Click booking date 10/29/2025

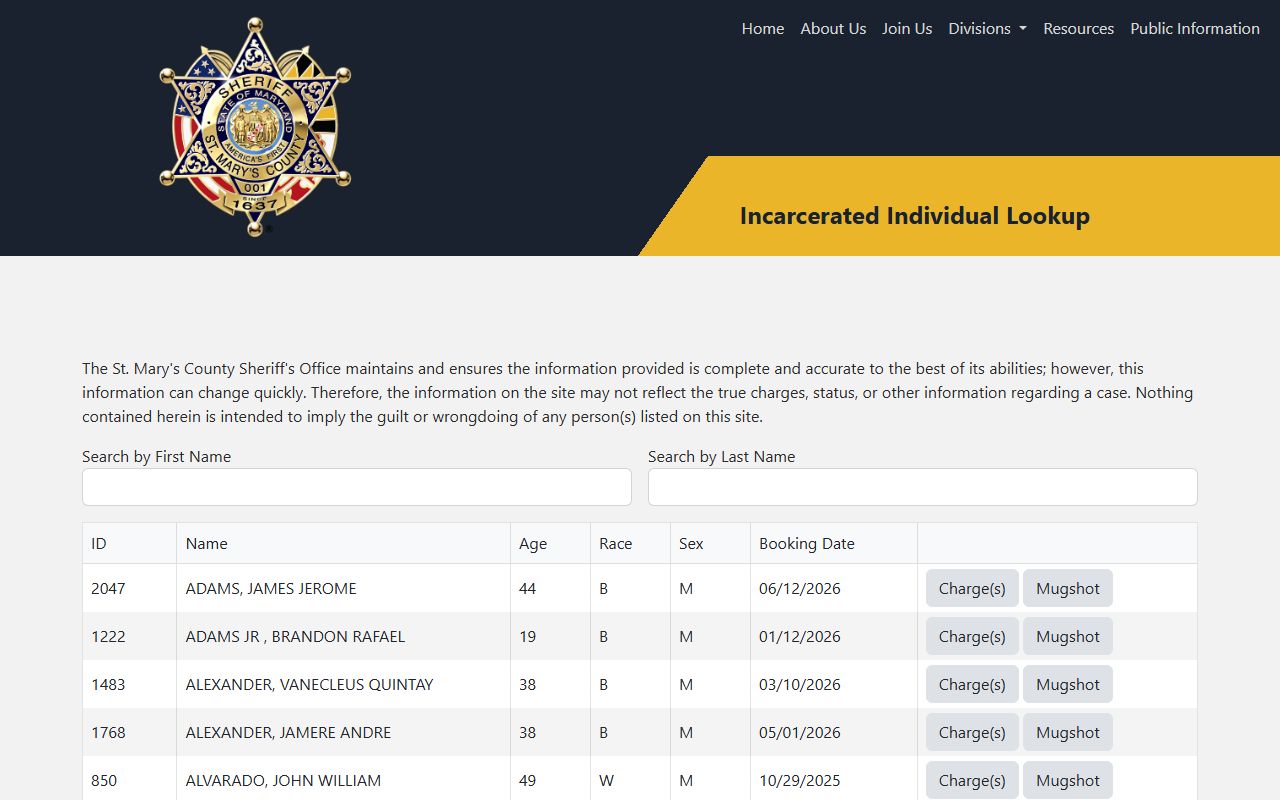click(x=800, y=780)
